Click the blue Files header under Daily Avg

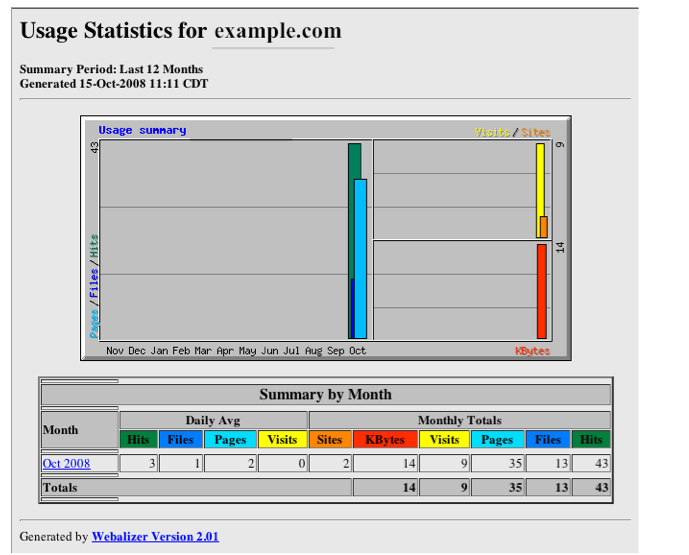coord(180,439)
